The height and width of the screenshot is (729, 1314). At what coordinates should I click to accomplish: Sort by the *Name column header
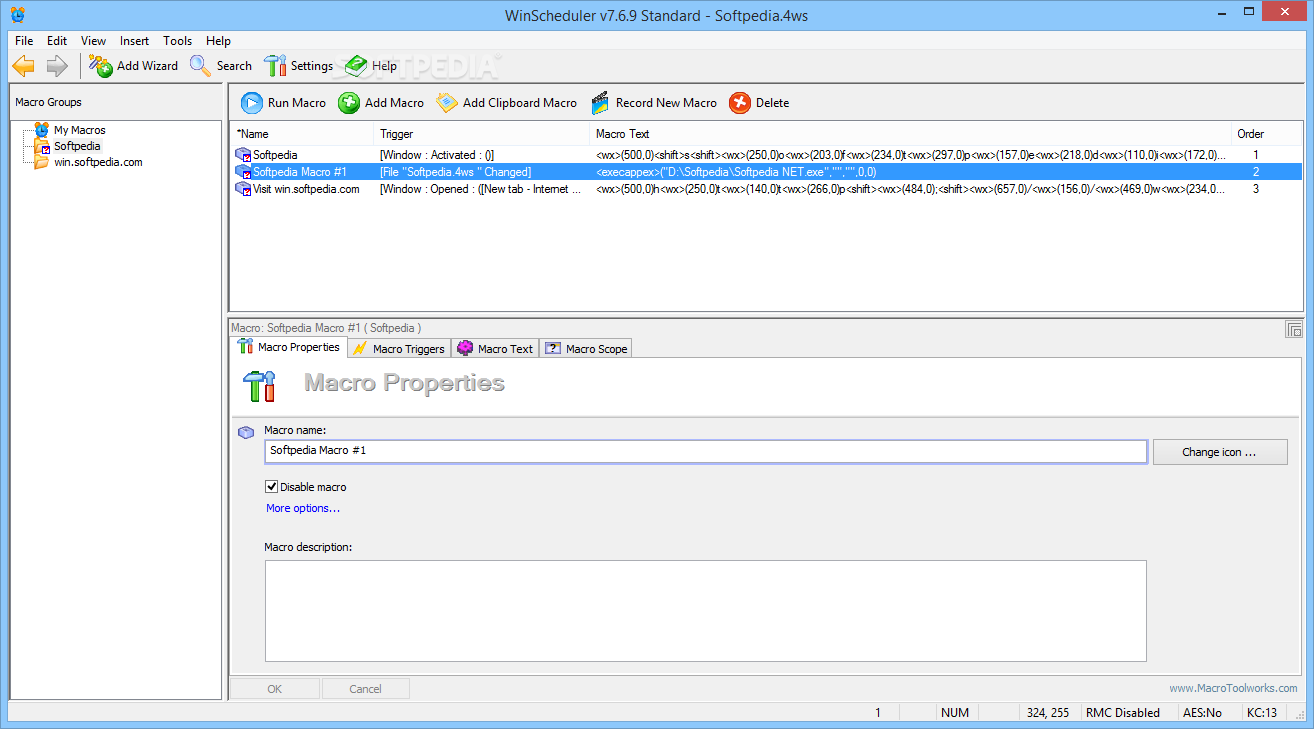pos(302,133)
